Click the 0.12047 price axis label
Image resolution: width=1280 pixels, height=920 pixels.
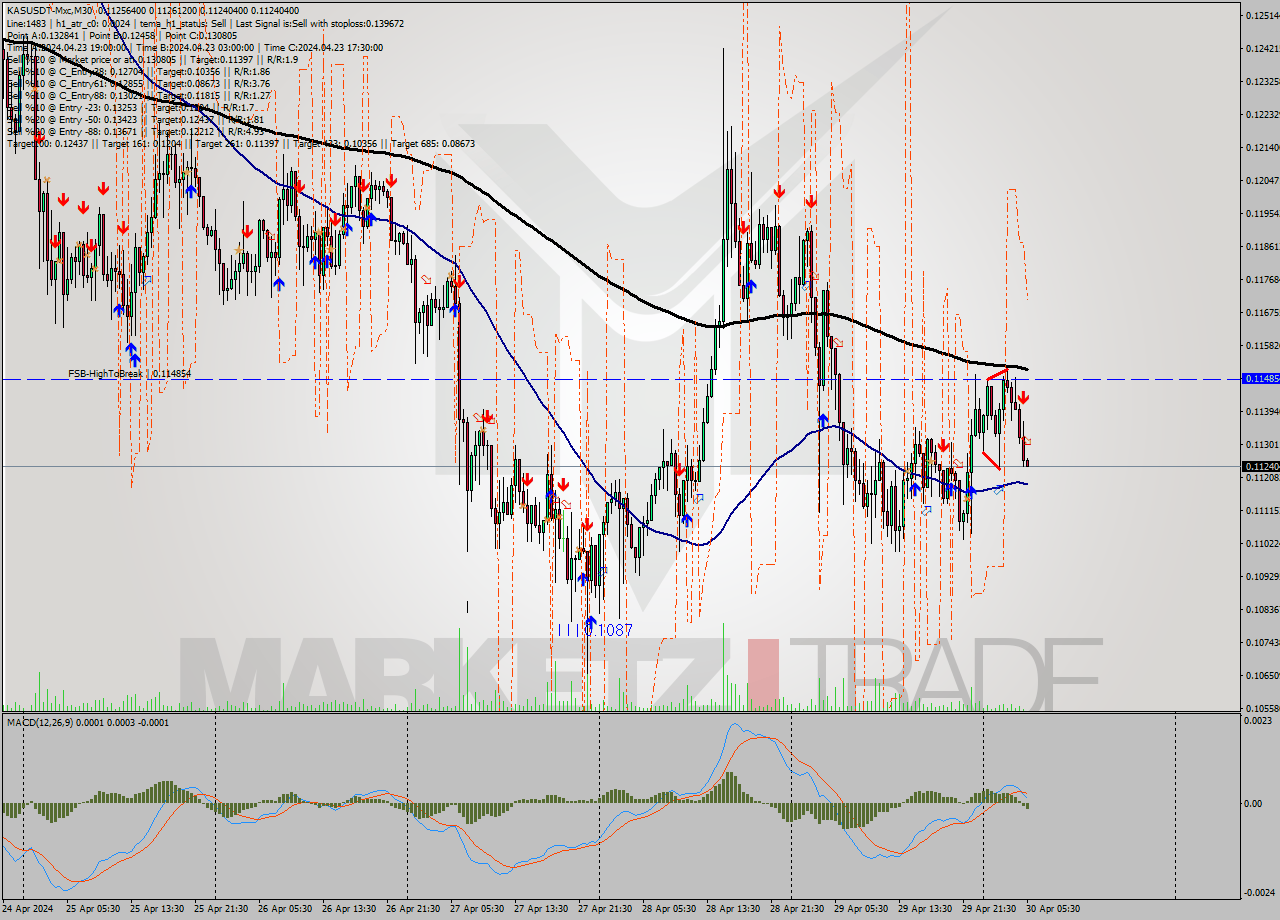(1262, 180)
